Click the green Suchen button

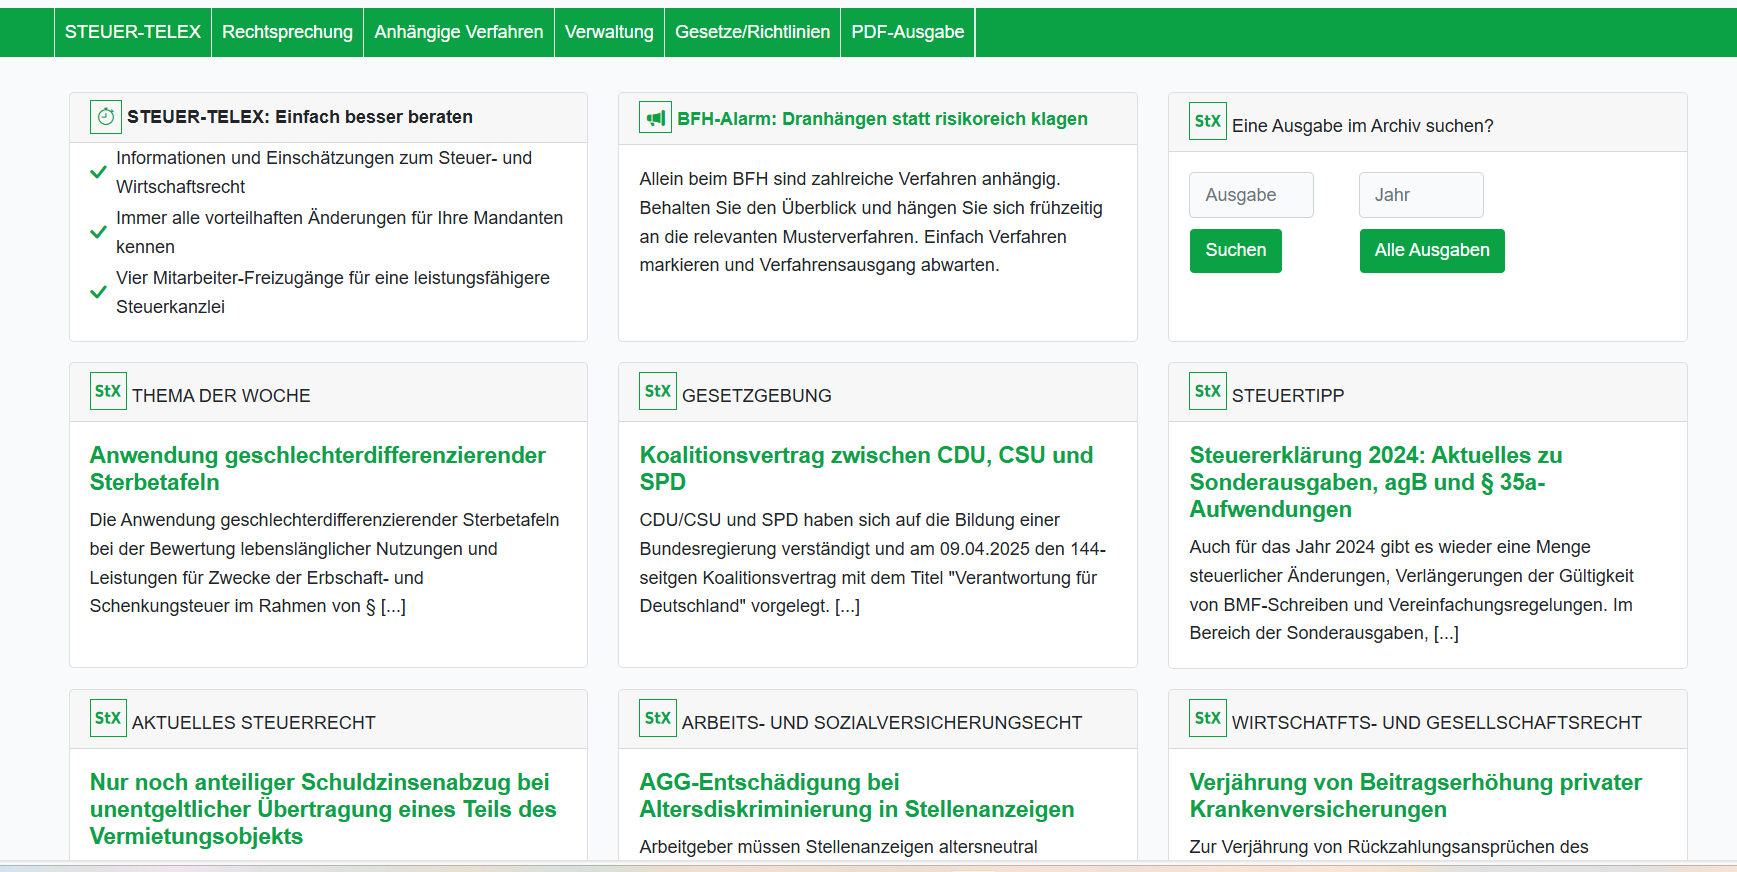[1236, 251]
